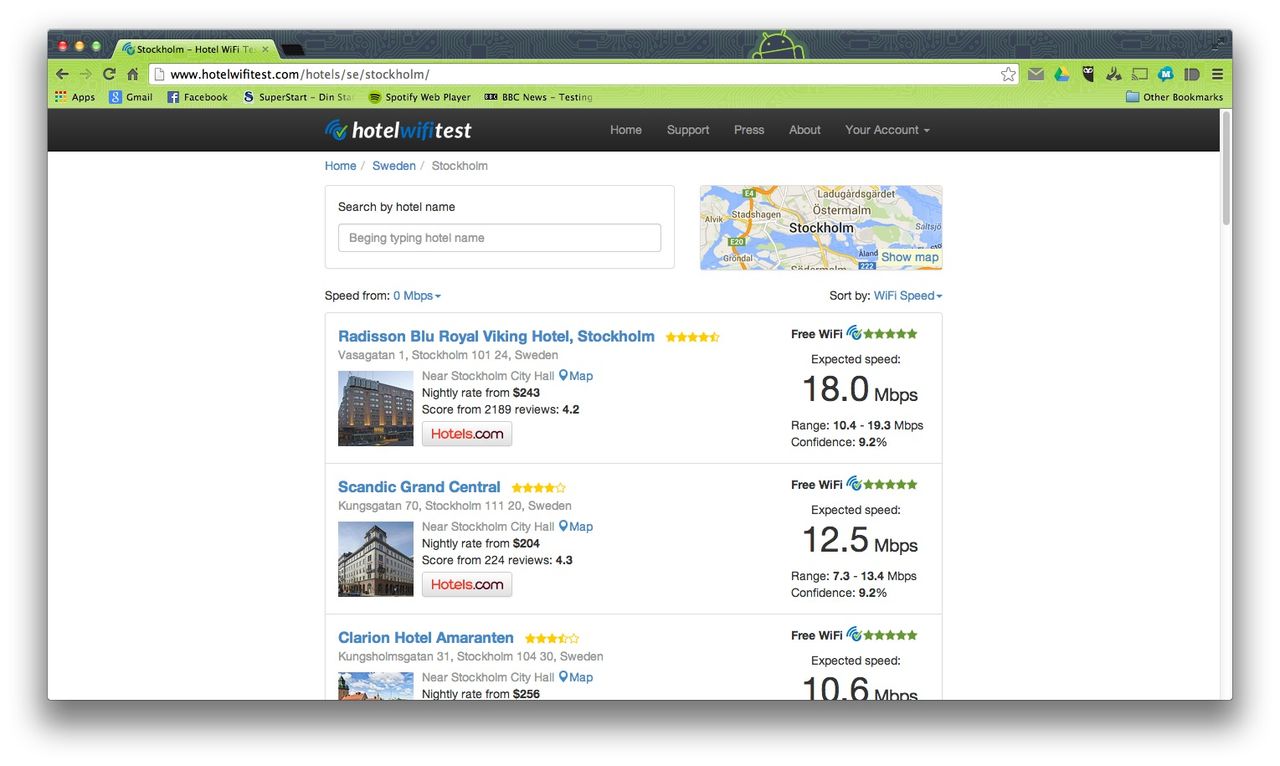Select the Stockholm – Hotel WiFi Test tab
The width and height of the screenshot is (1280, 766).
coord(195,49)
